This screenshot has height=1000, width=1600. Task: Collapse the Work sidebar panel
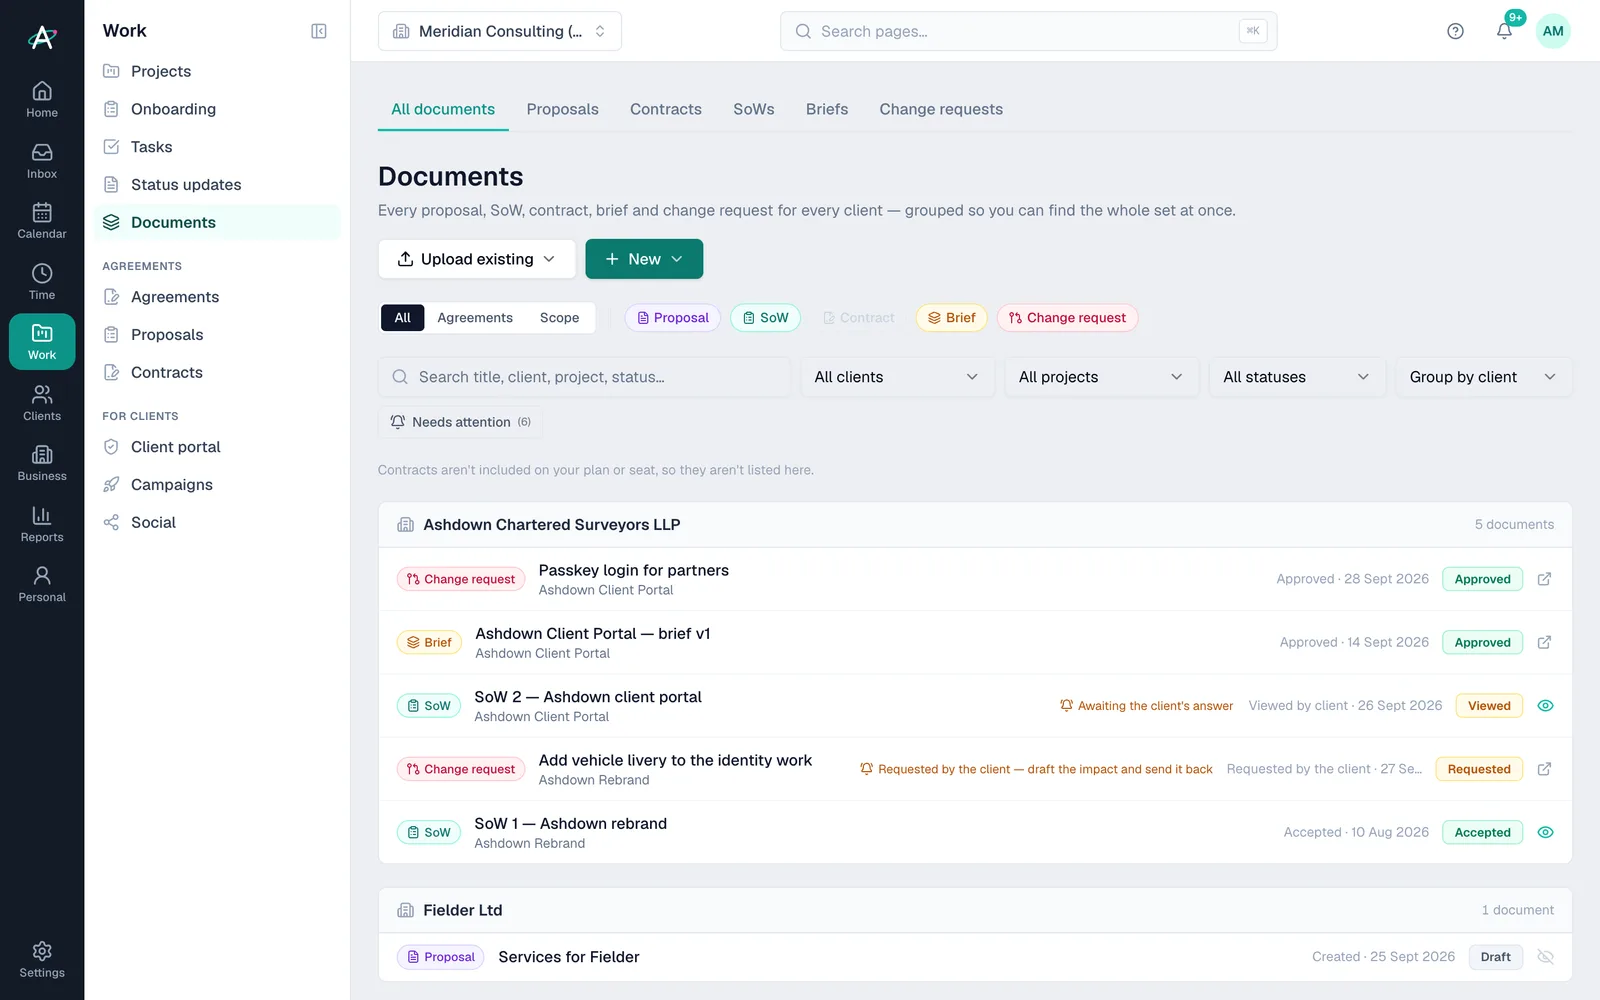[x=319, y=31]
